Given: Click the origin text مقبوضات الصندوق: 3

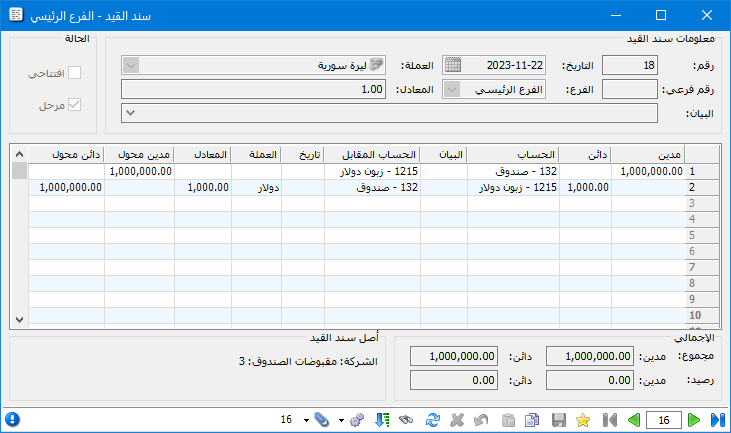Looking at the screenshot, I should pyautogui.click(x=288, y=362).
